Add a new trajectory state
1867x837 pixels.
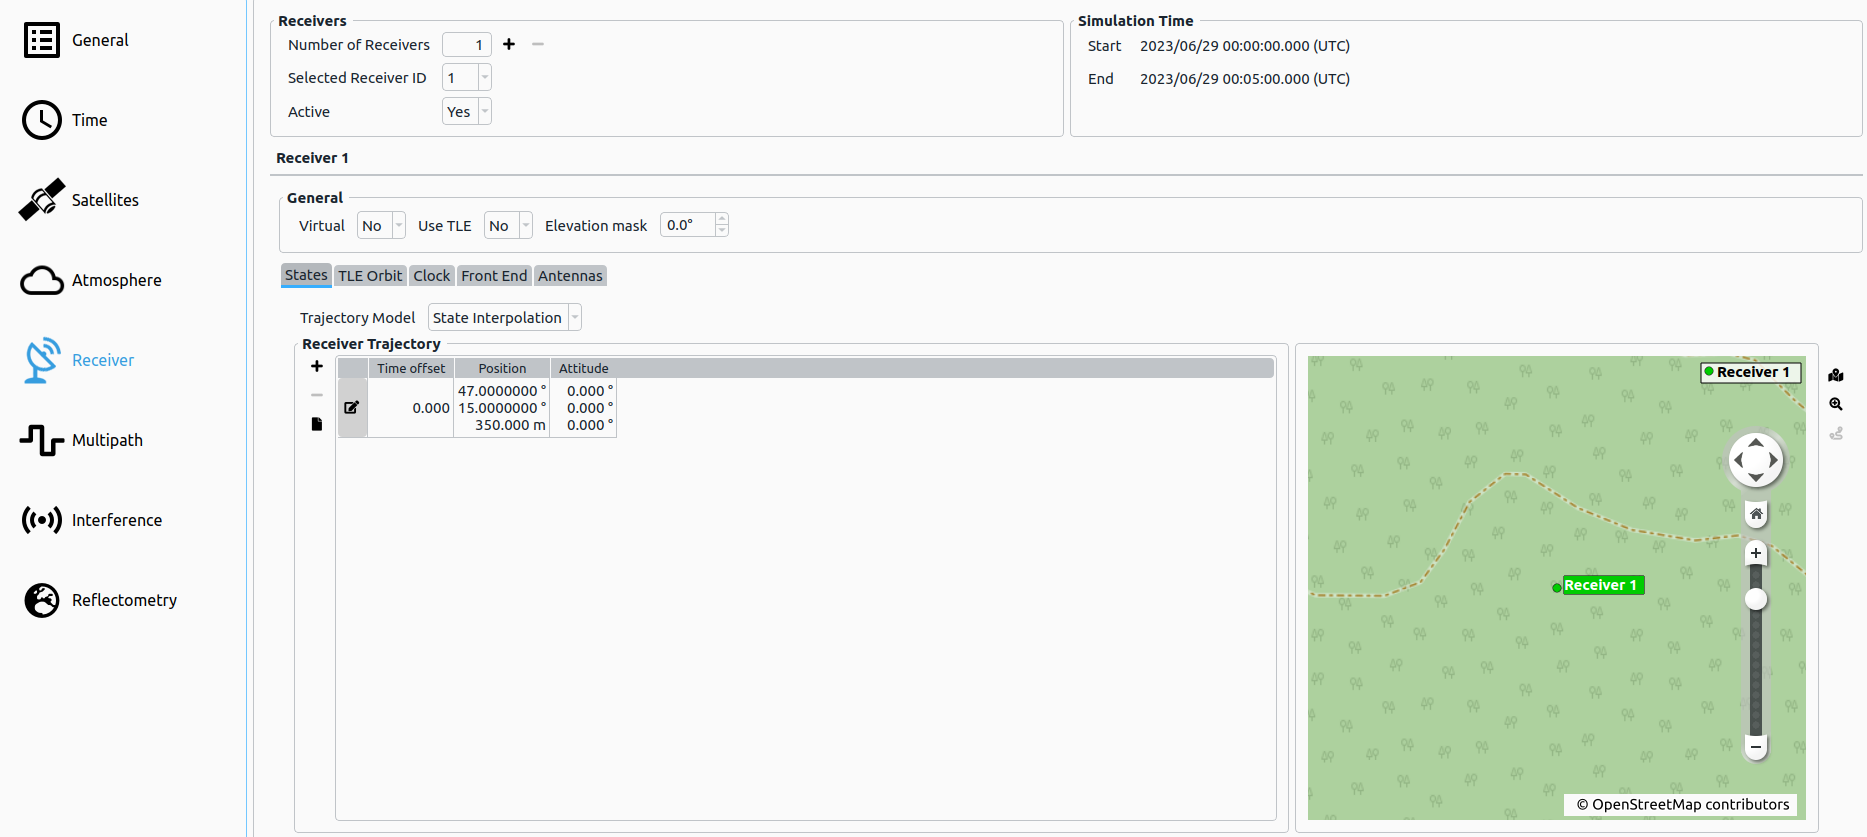(x=317, y=366)
